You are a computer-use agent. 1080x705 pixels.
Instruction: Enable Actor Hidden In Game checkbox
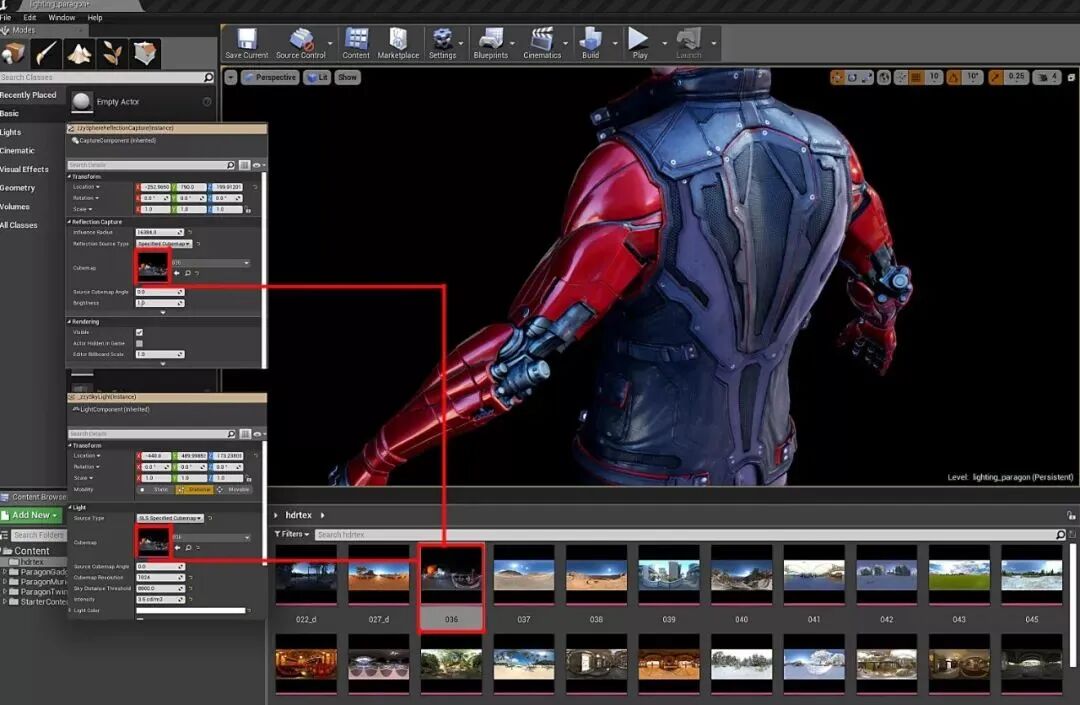pyautogui.click(x=139, y=343)
